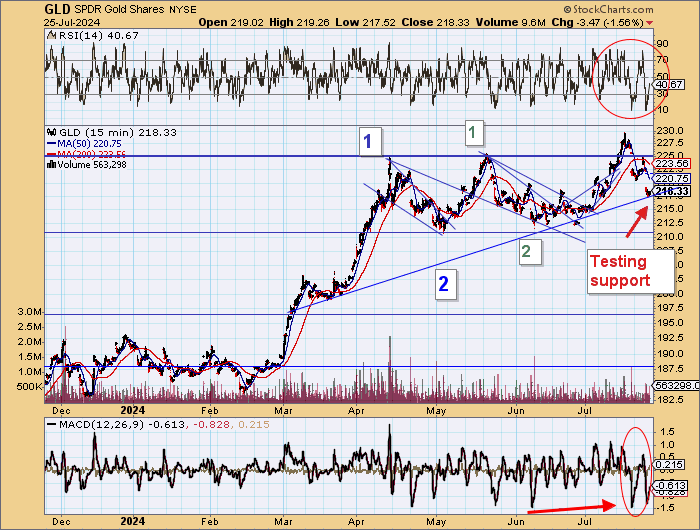Click the 2.0M volume axis label
This screenshot has height=530, width=700.
click(30, 342)
